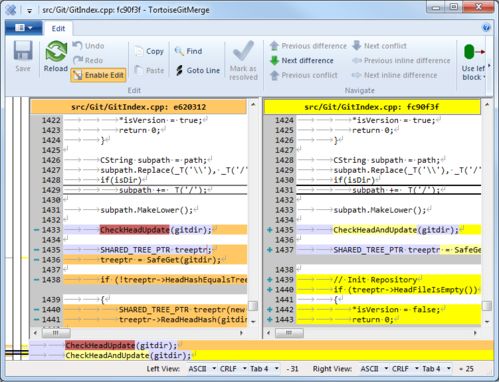This screenshot has width=499, height=382.
Task: Open quick access toolbar customize arrow
Action: tap(29, 11)
